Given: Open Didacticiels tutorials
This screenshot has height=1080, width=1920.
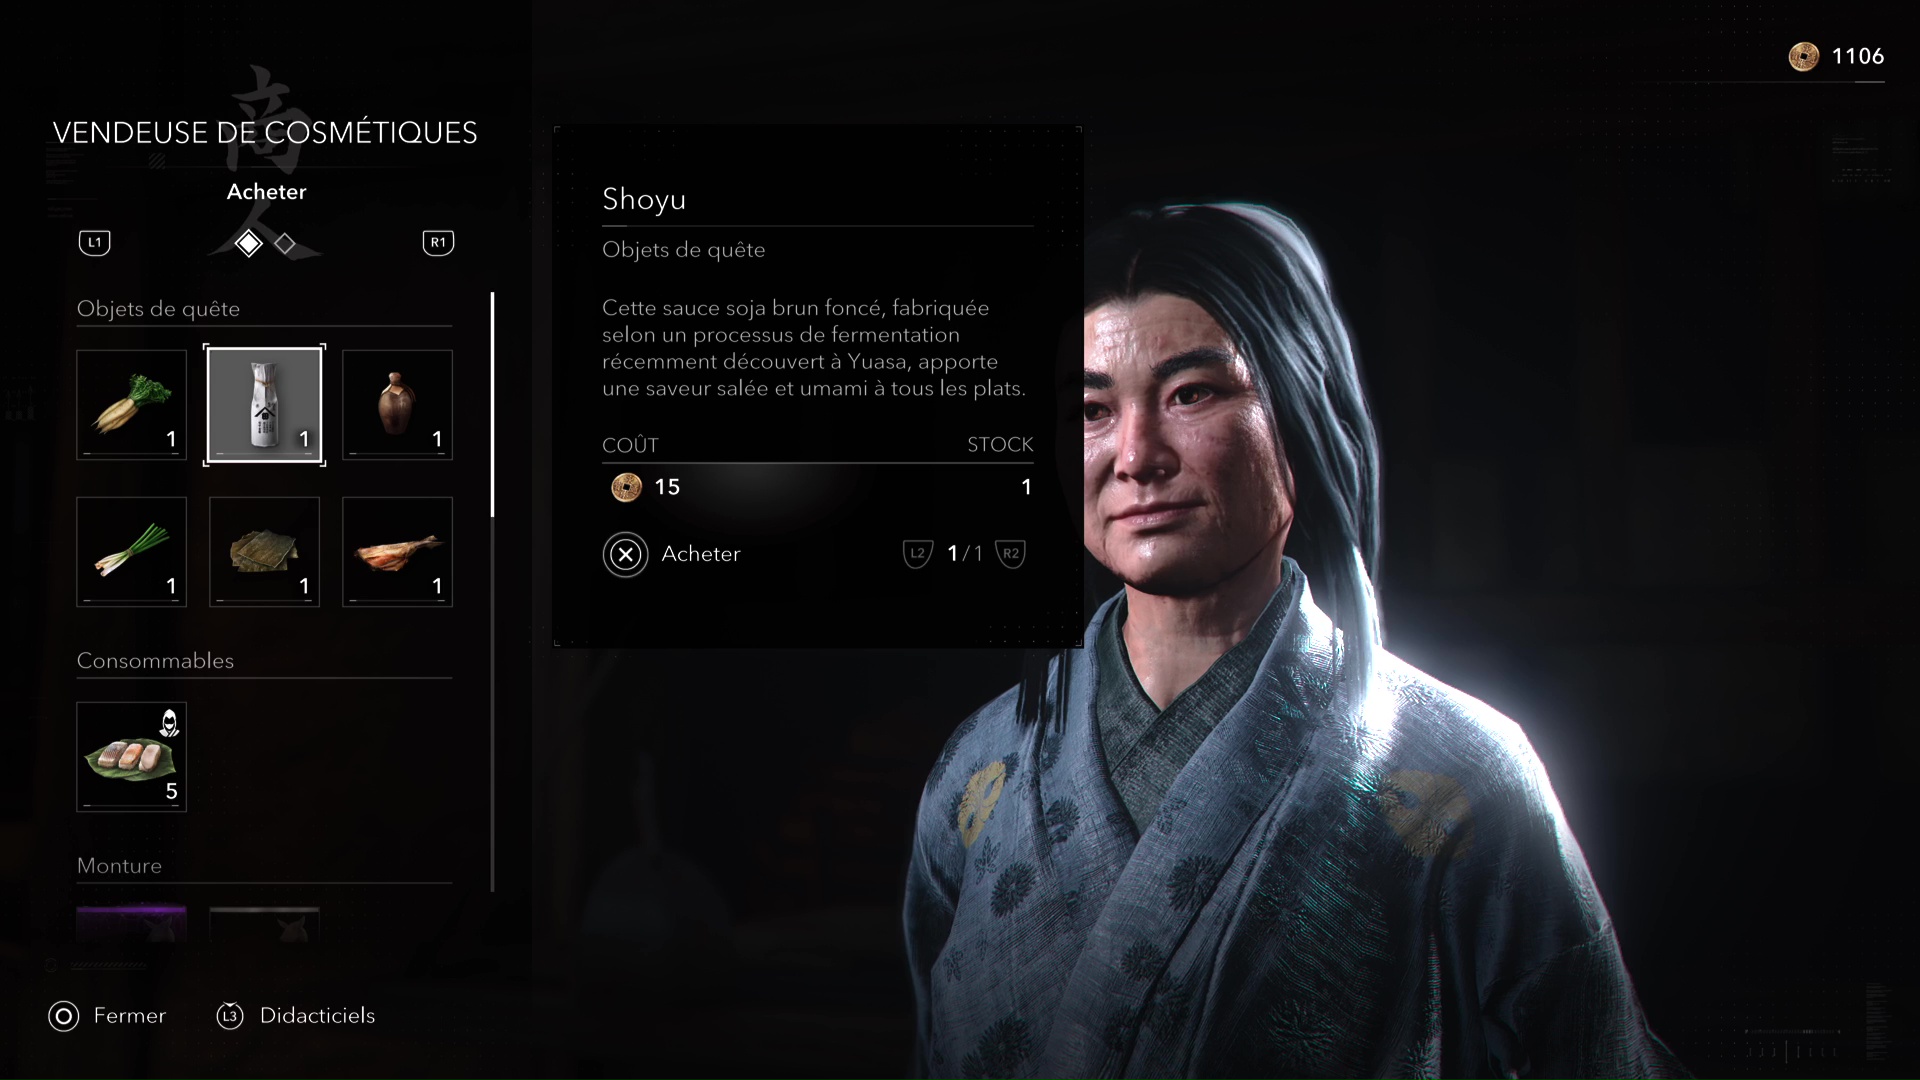Looking at the screenshot, I should (x=296, y=1016).
